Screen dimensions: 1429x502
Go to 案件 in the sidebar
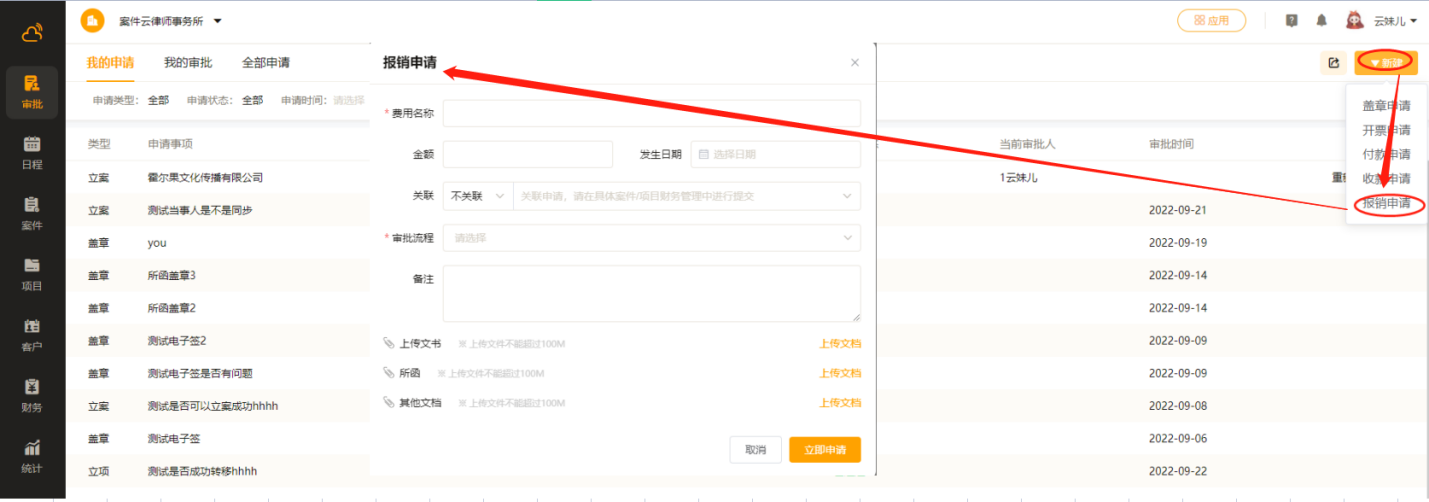(x=32, y=213)
